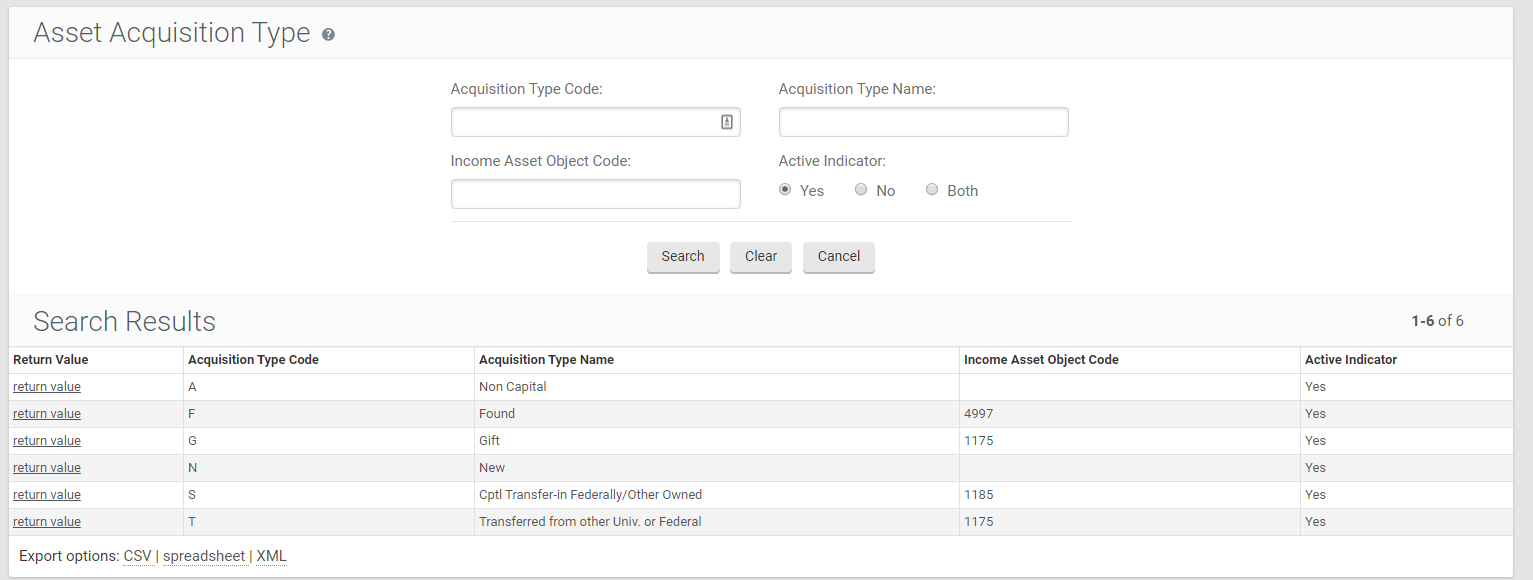This screenshot has width=1533, height=580.
Task: Sort by Acquisition Type Code column header
Action: point(253,360)
